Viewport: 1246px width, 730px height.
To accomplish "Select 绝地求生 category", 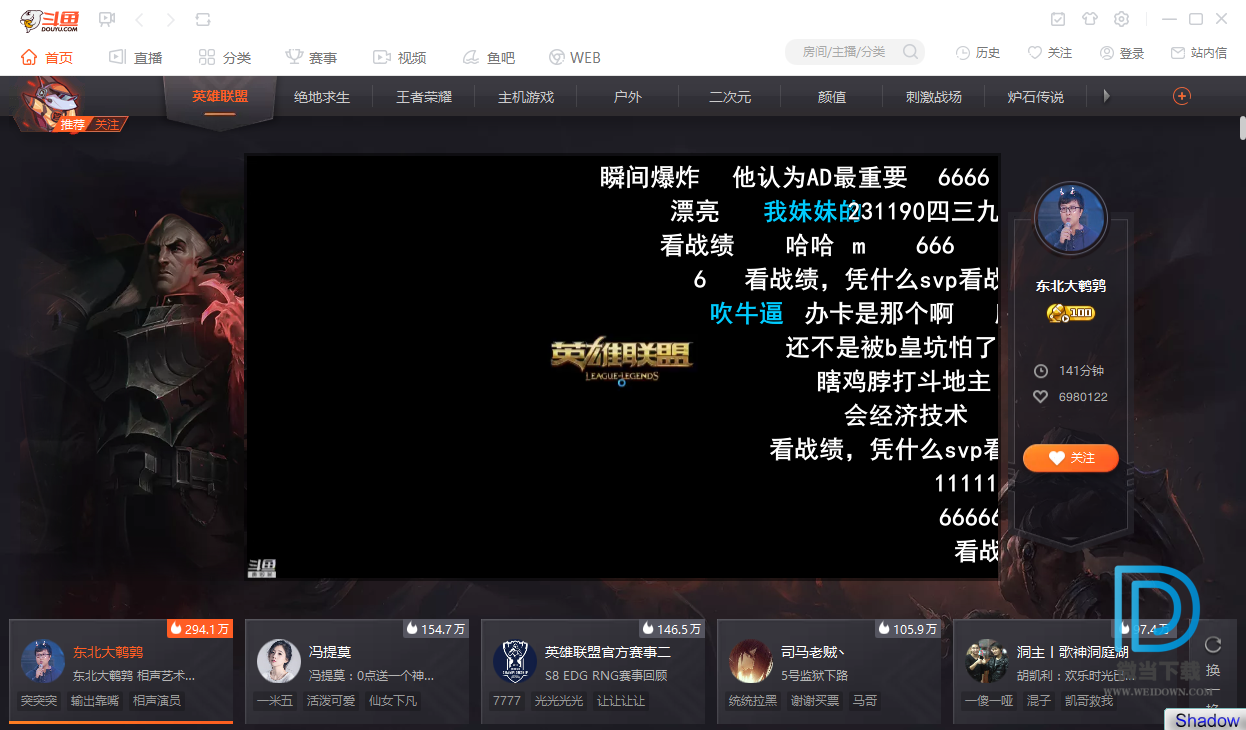I will click(x=322, y=98).
